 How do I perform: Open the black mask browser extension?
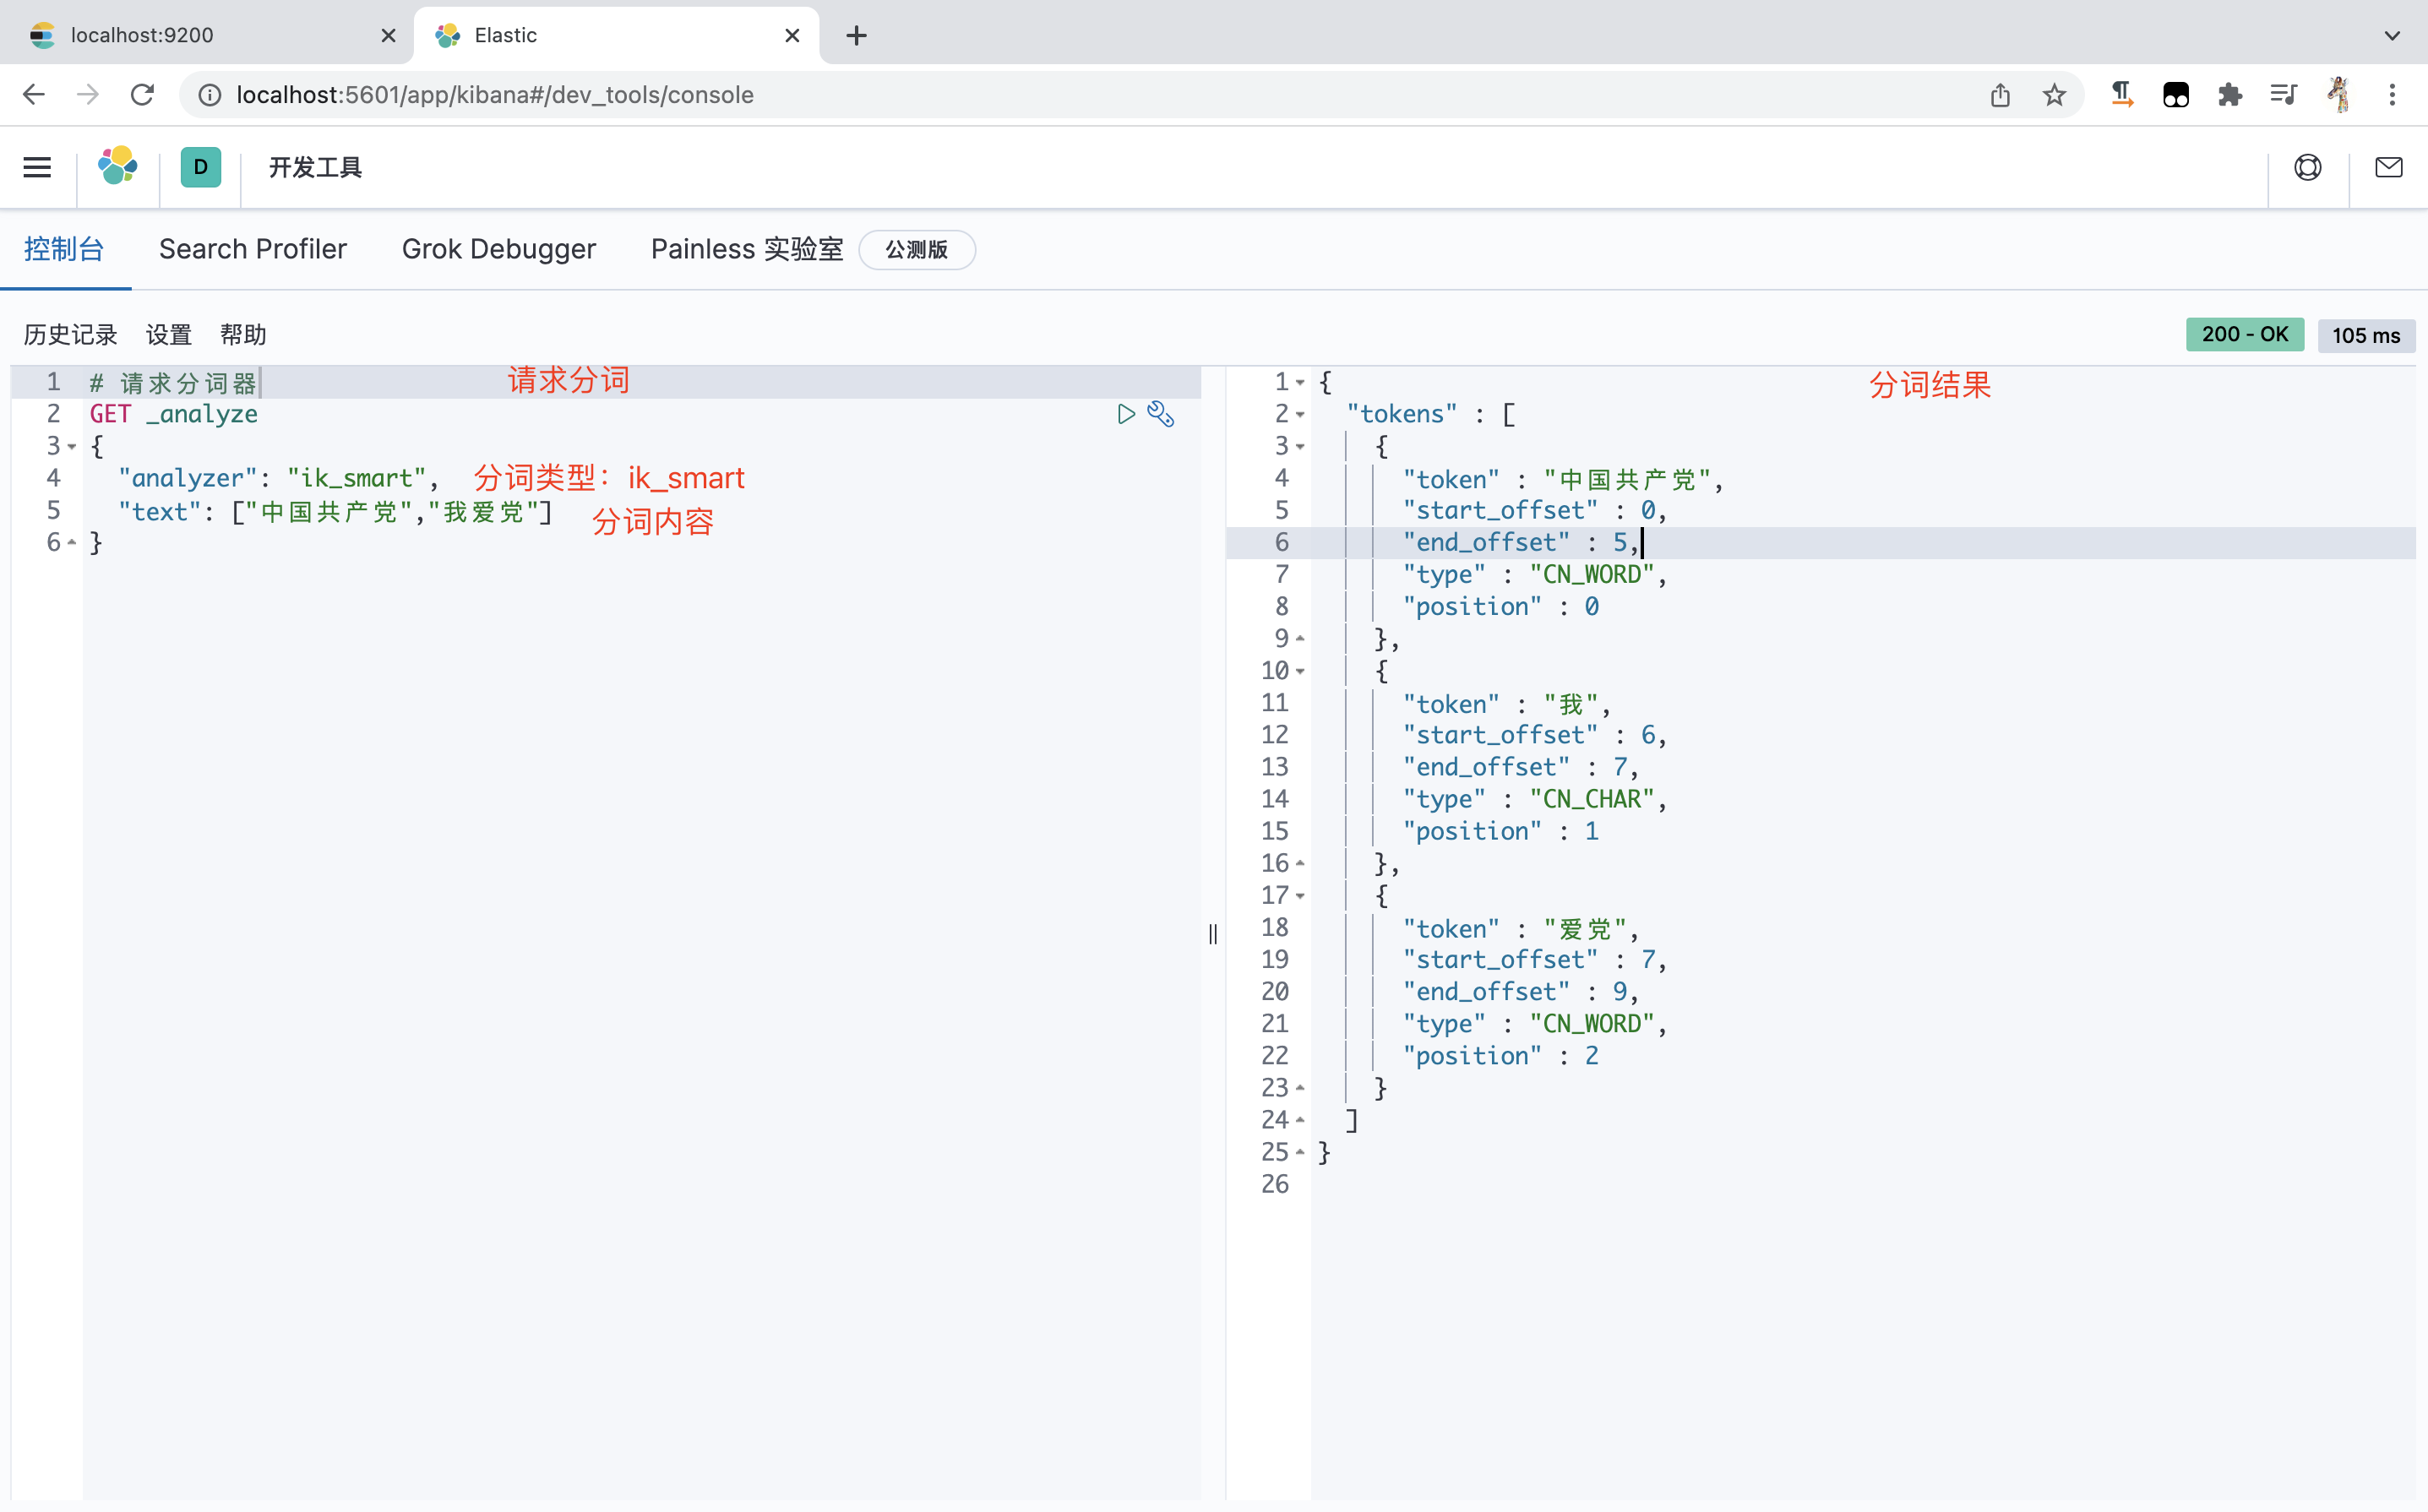point(2176,95)
